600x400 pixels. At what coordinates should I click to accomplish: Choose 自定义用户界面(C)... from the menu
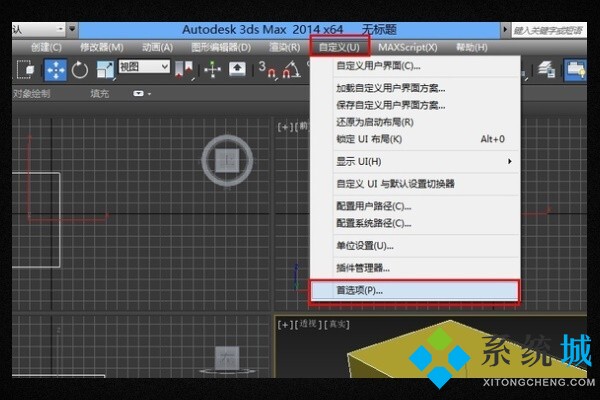415,66
